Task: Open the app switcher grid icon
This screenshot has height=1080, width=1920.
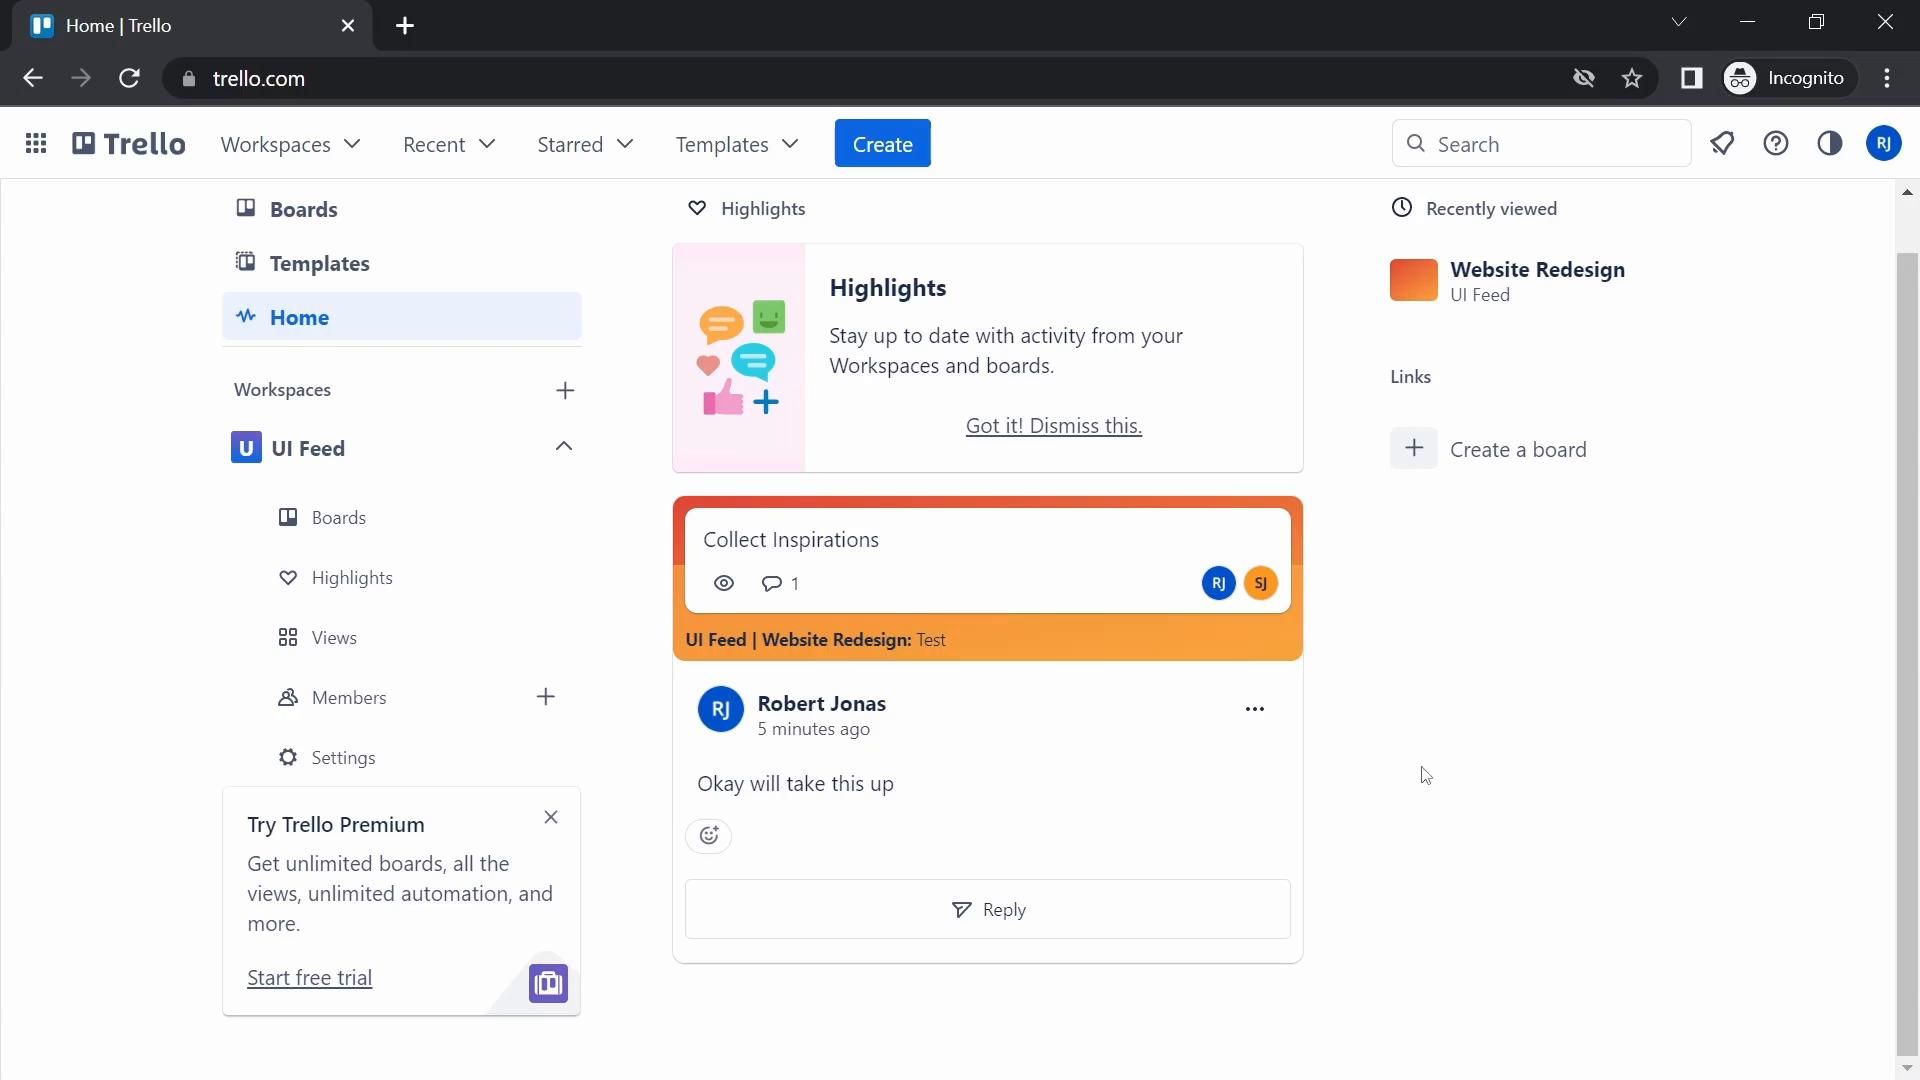Action: (36, 144)
